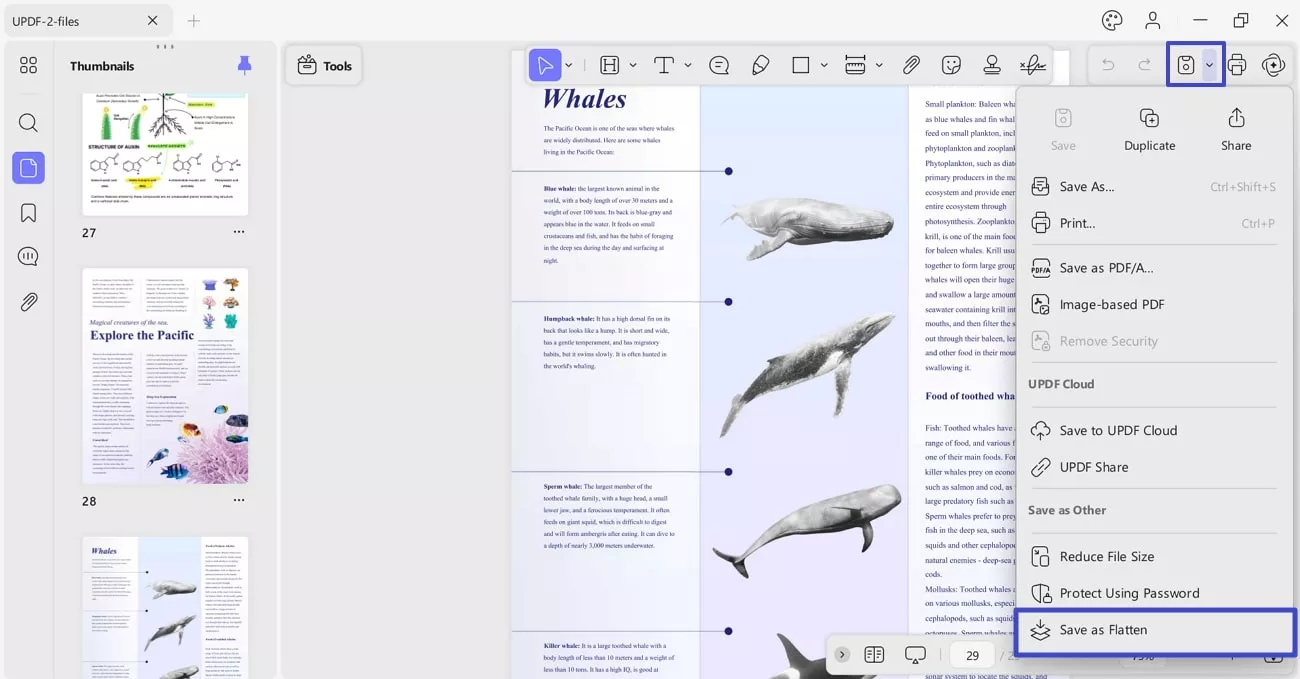Select Protect Using Password option
The width and height of the screenshot is (1300, 679).
coord(1154,593)
